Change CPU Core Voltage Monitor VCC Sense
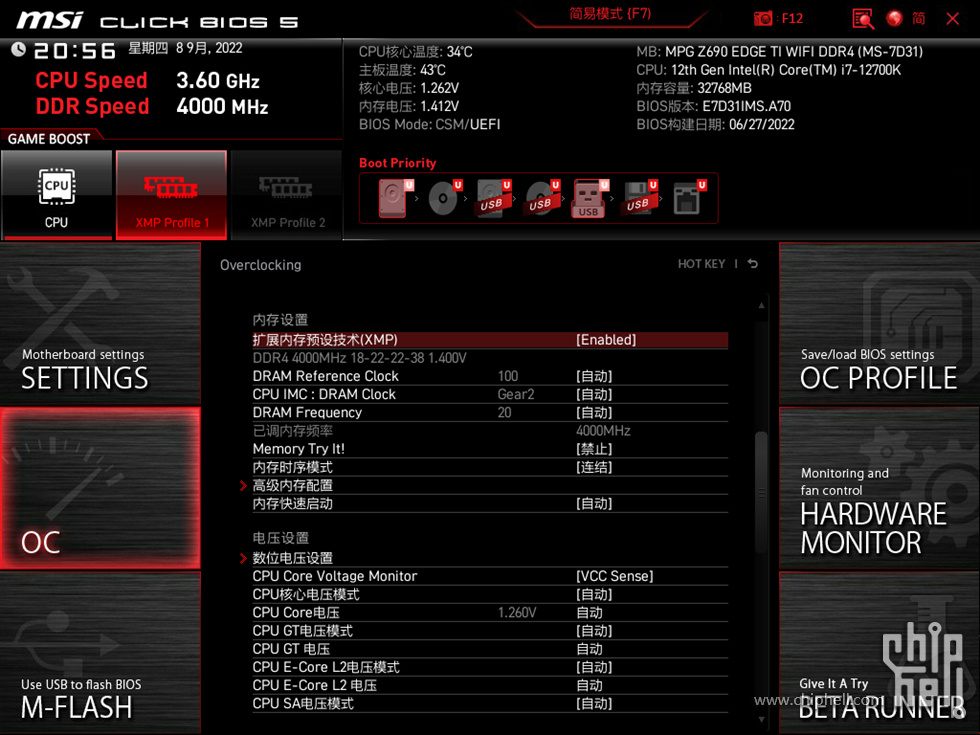The image size is (980, 735). click(x=490, y=576)
